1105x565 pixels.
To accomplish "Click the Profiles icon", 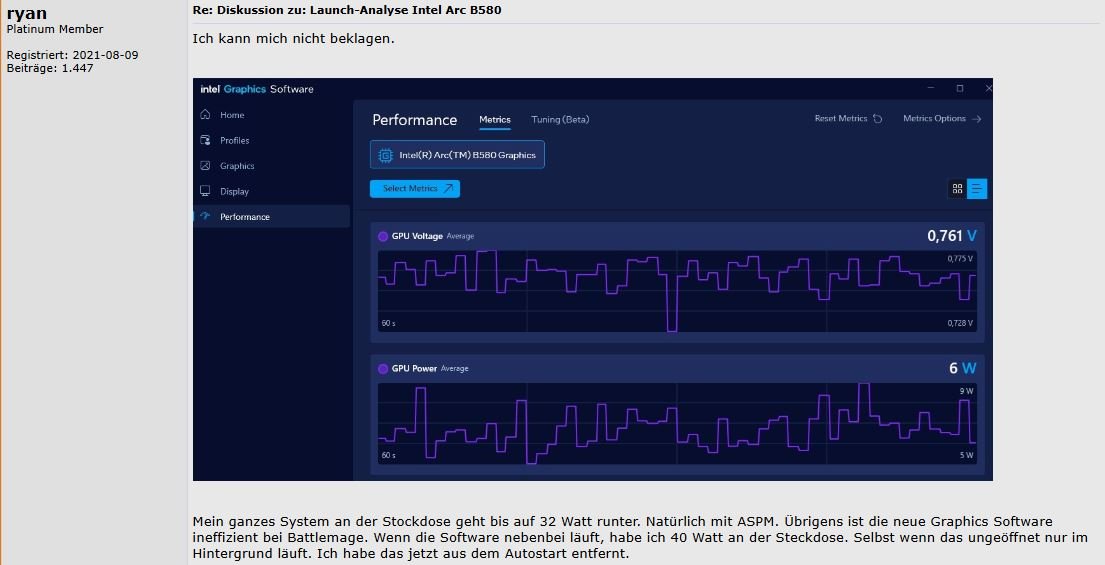I will [205, 139].
